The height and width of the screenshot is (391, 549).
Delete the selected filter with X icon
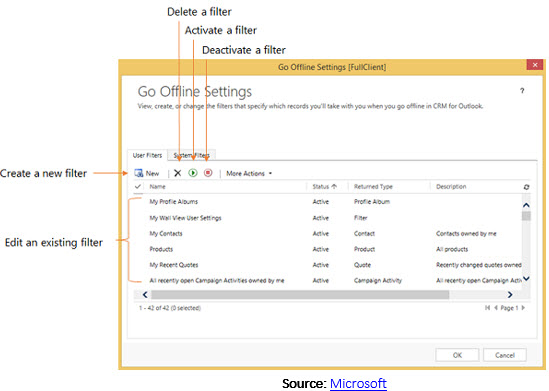(x=178, y=173)
